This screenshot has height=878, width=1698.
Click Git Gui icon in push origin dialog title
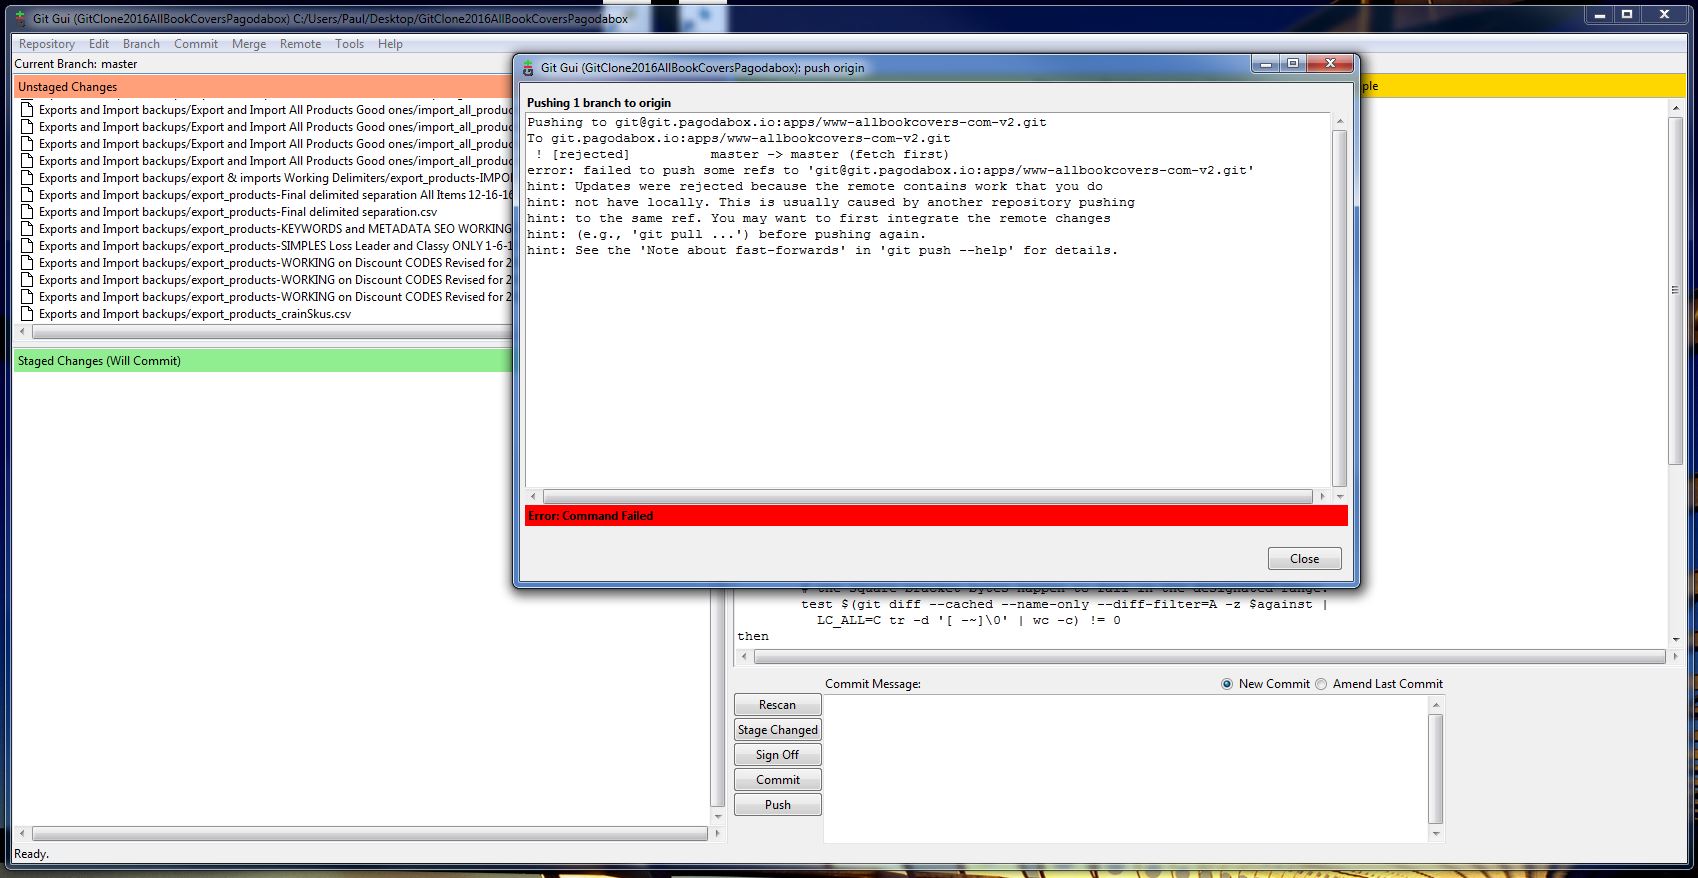click(528, 68)
